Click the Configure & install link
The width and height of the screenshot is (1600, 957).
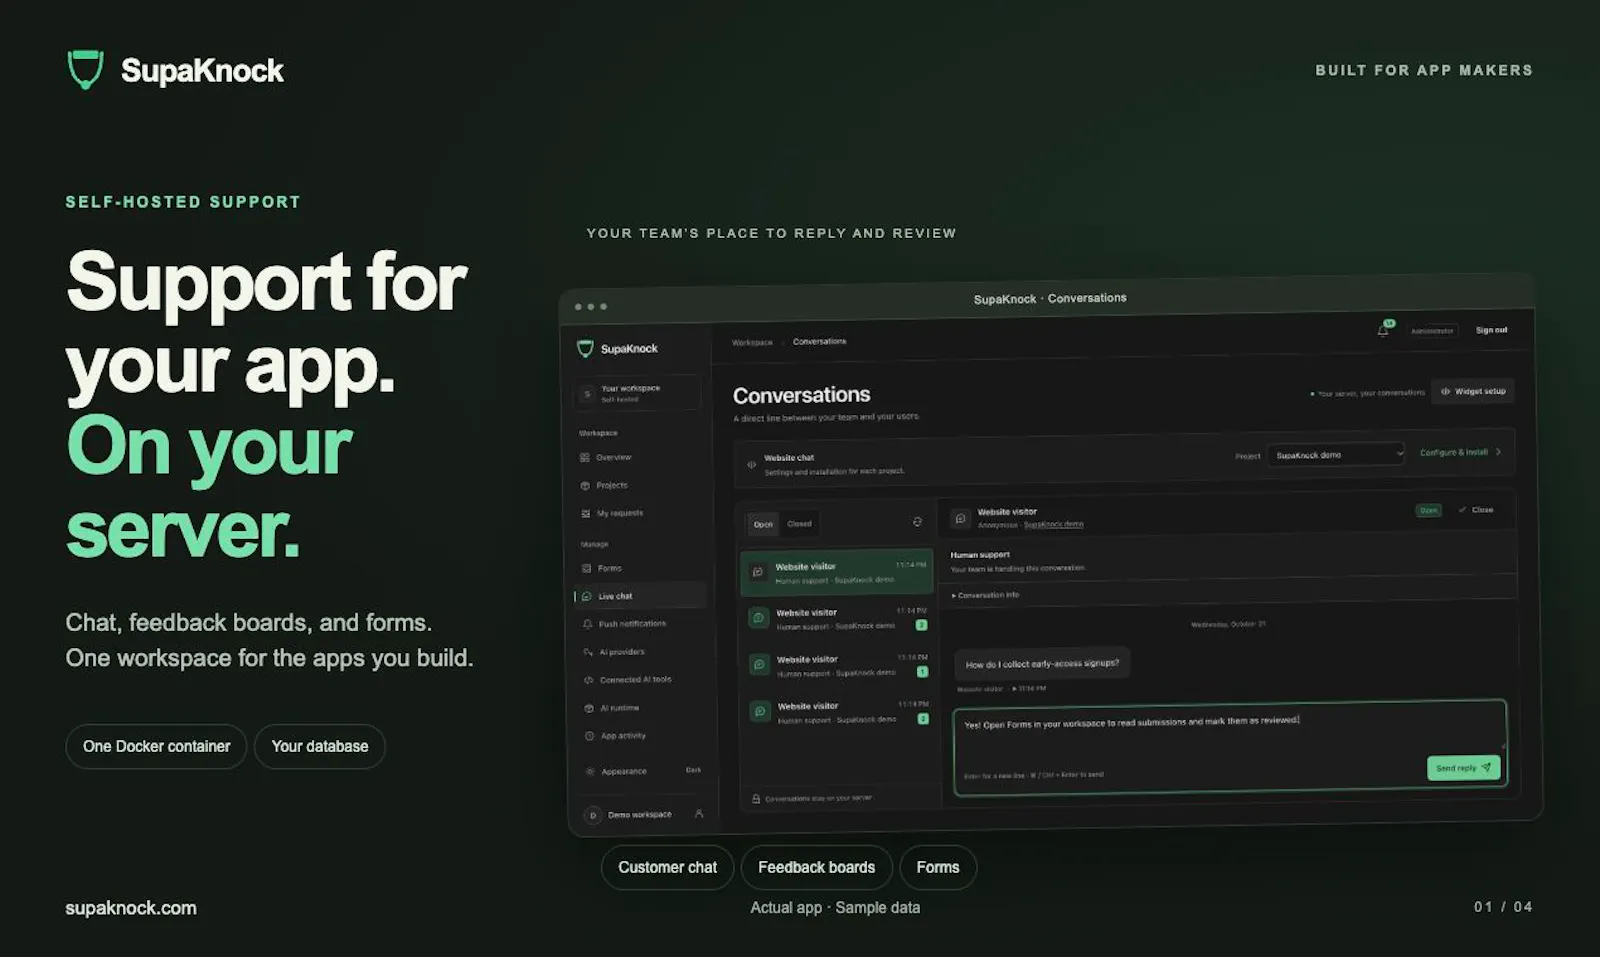click(x=1454, y=452)
